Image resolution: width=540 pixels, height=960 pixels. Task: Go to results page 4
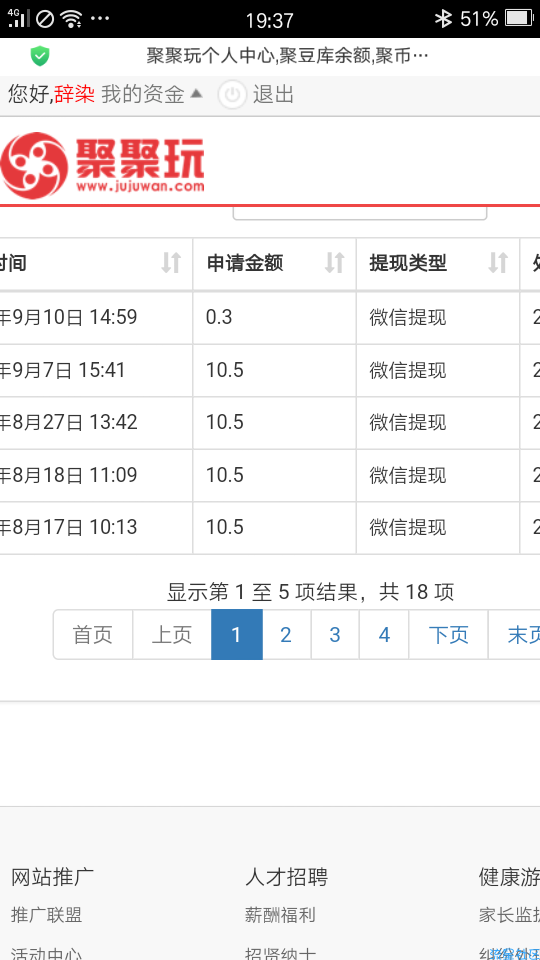click(384, 635)
